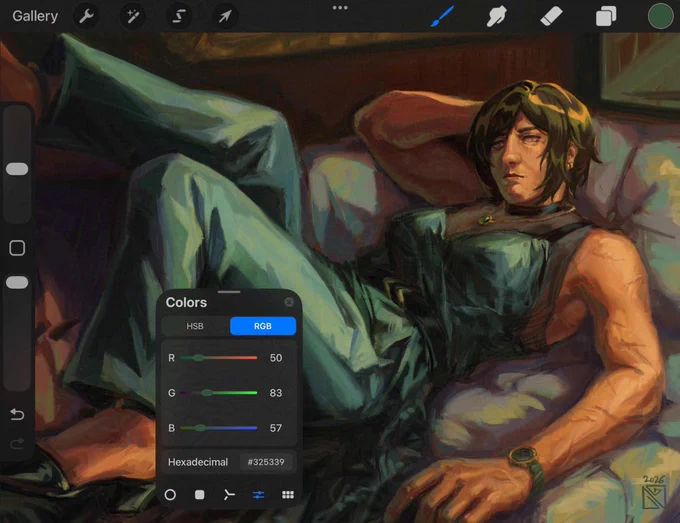The image size is (680, 523).
Task: Click the red channel slider
Action: coord(219,358)
